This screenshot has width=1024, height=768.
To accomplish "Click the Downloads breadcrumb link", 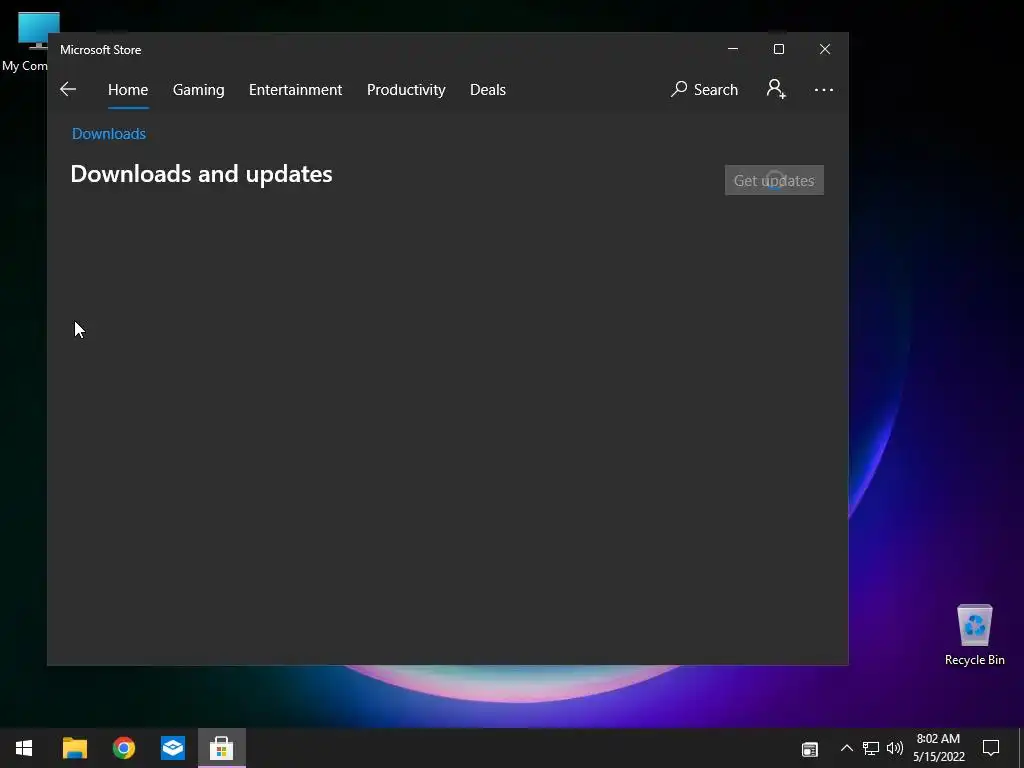I will coord(109,134).
